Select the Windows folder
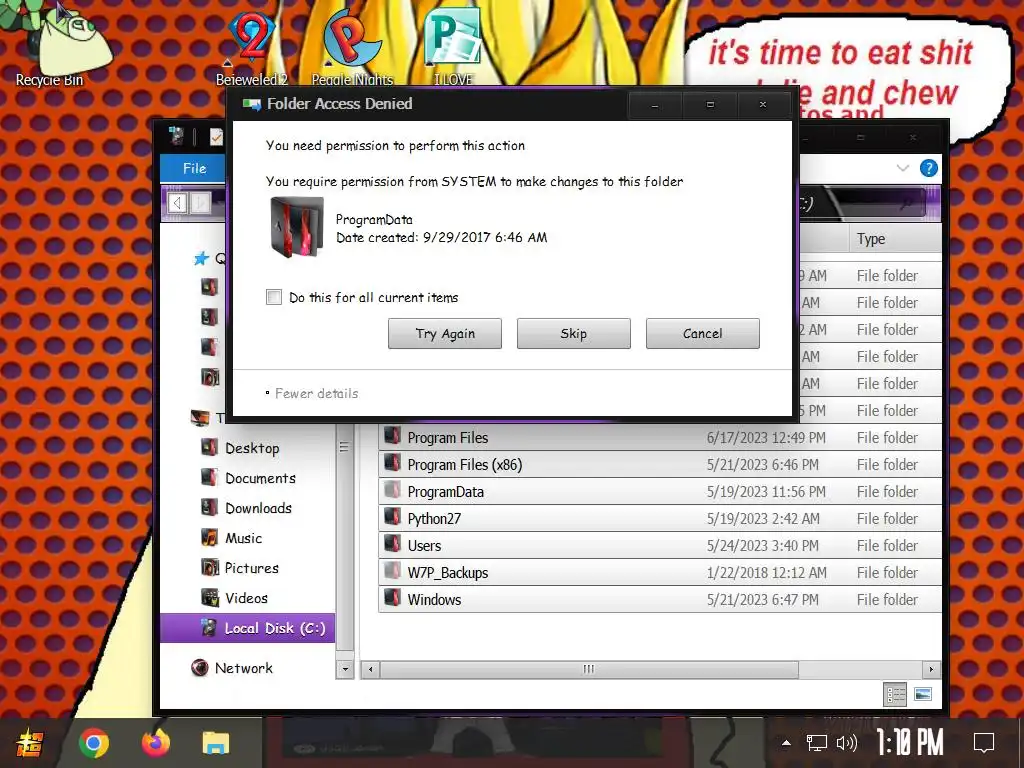1024x768 pixels. tap(660, 600)
